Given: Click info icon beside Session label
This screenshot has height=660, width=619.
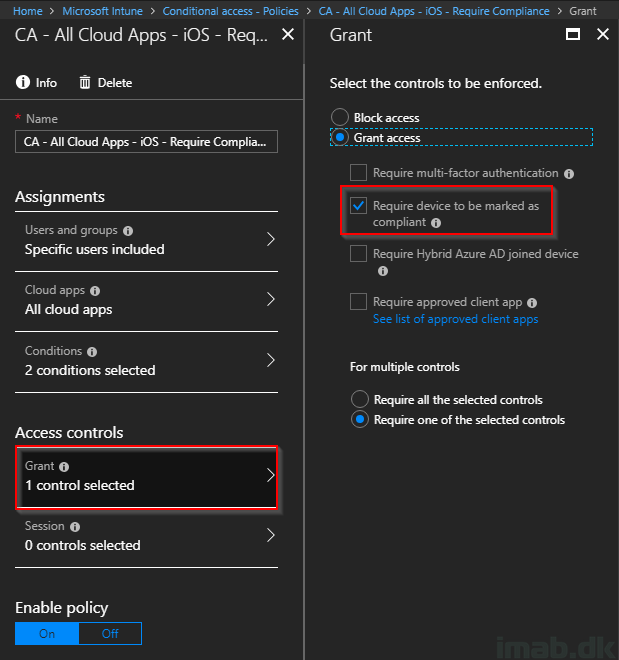Looking at the screenshot, I should pyautogui.click(x=75, y=527).
